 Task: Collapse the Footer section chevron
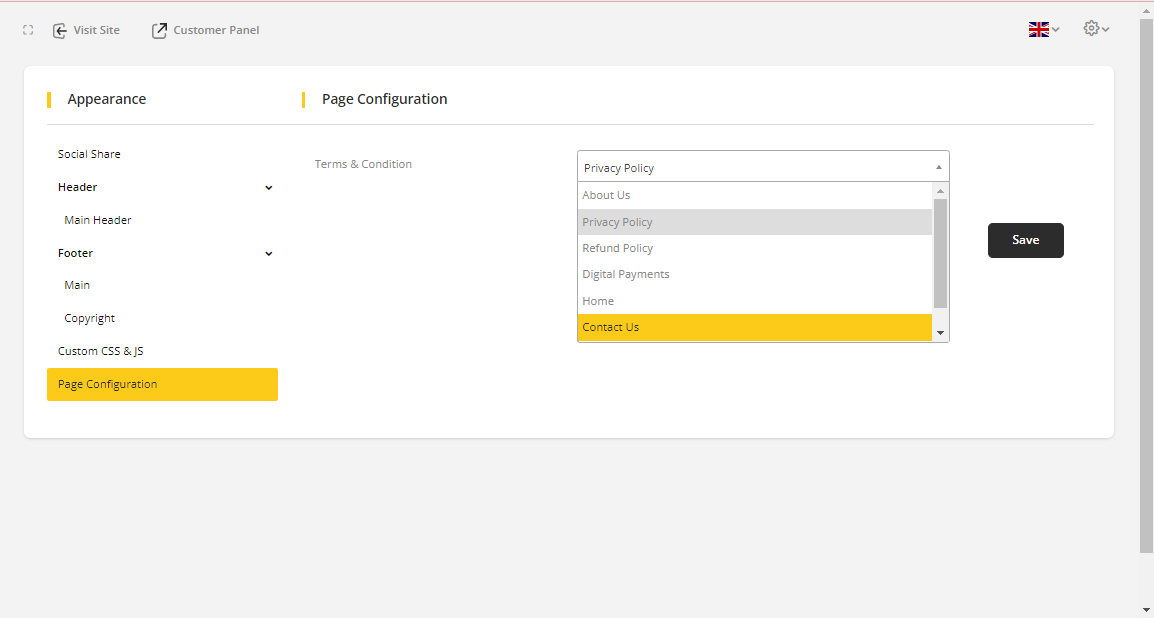(x=268, y=254)
